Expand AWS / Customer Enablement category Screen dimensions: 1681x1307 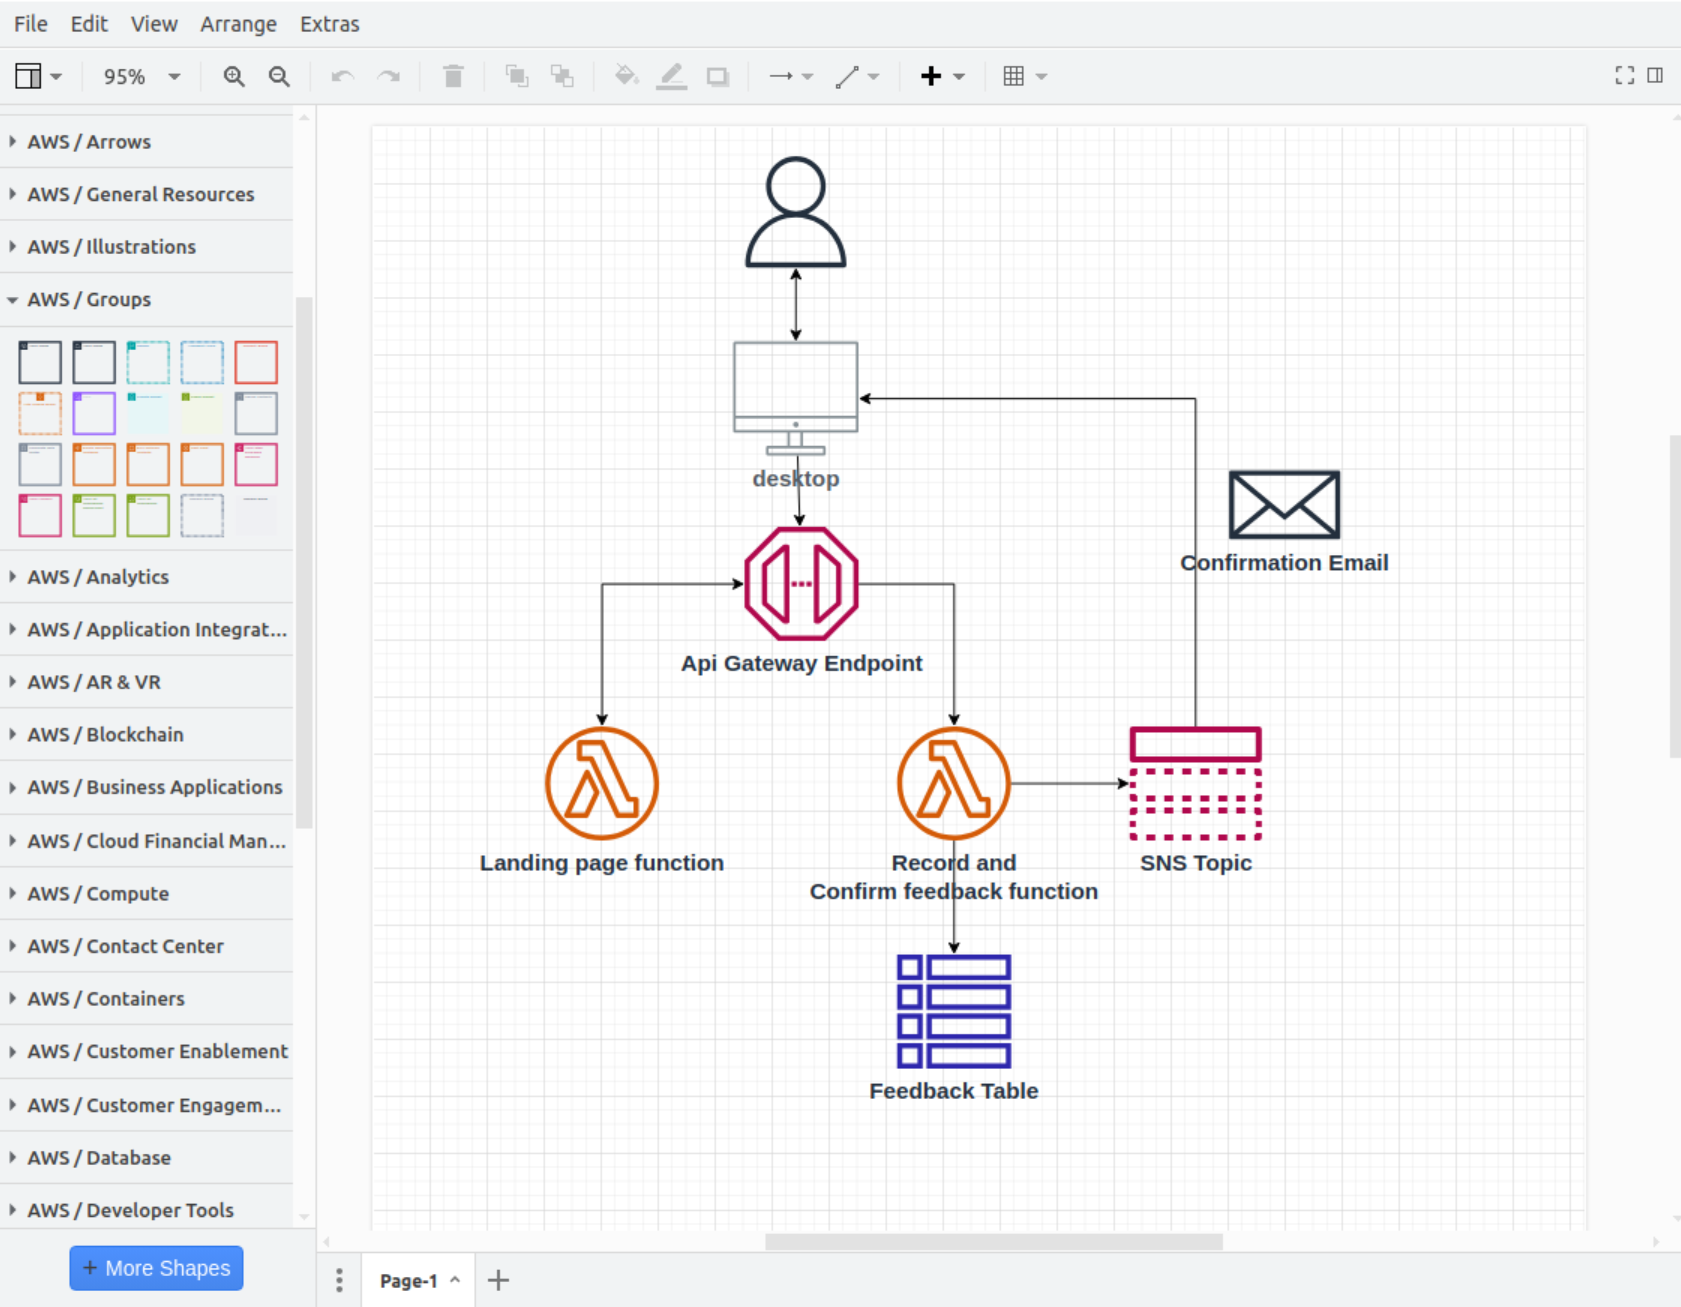(146, 1051)
